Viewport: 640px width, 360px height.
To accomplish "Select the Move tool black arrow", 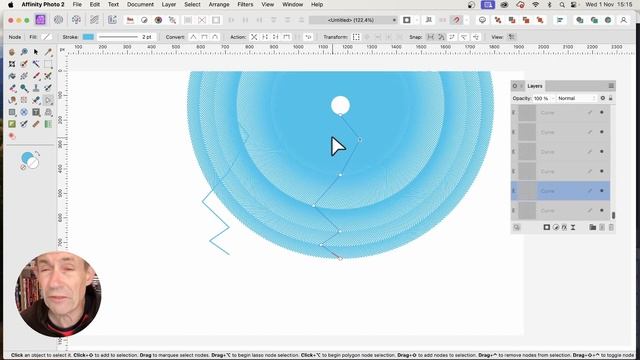I will click(x=36, y=52).
